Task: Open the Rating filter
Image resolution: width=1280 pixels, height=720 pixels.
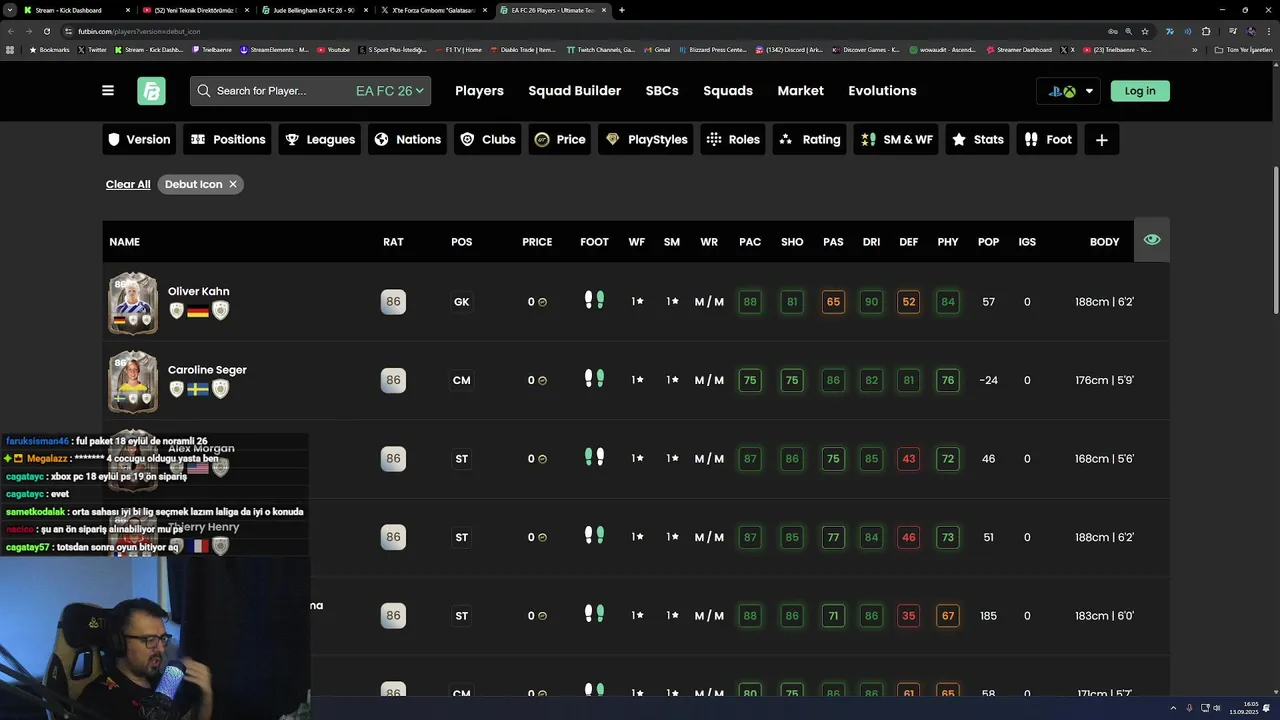Action: coord(810,140)
